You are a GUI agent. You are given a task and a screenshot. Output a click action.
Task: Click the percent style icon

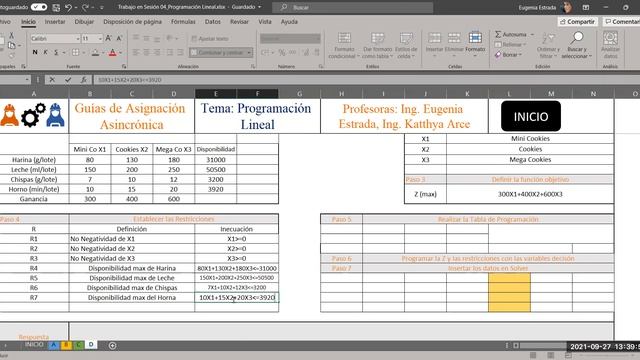pyautogui.click(x=282, y=52)
